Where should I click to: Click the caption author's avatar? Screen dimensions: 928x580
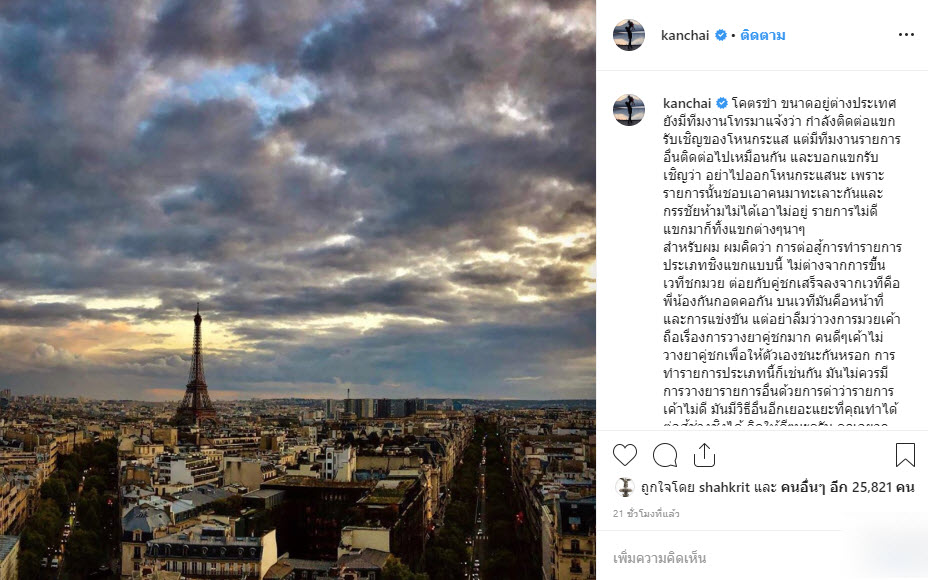[x=629, y=110]
